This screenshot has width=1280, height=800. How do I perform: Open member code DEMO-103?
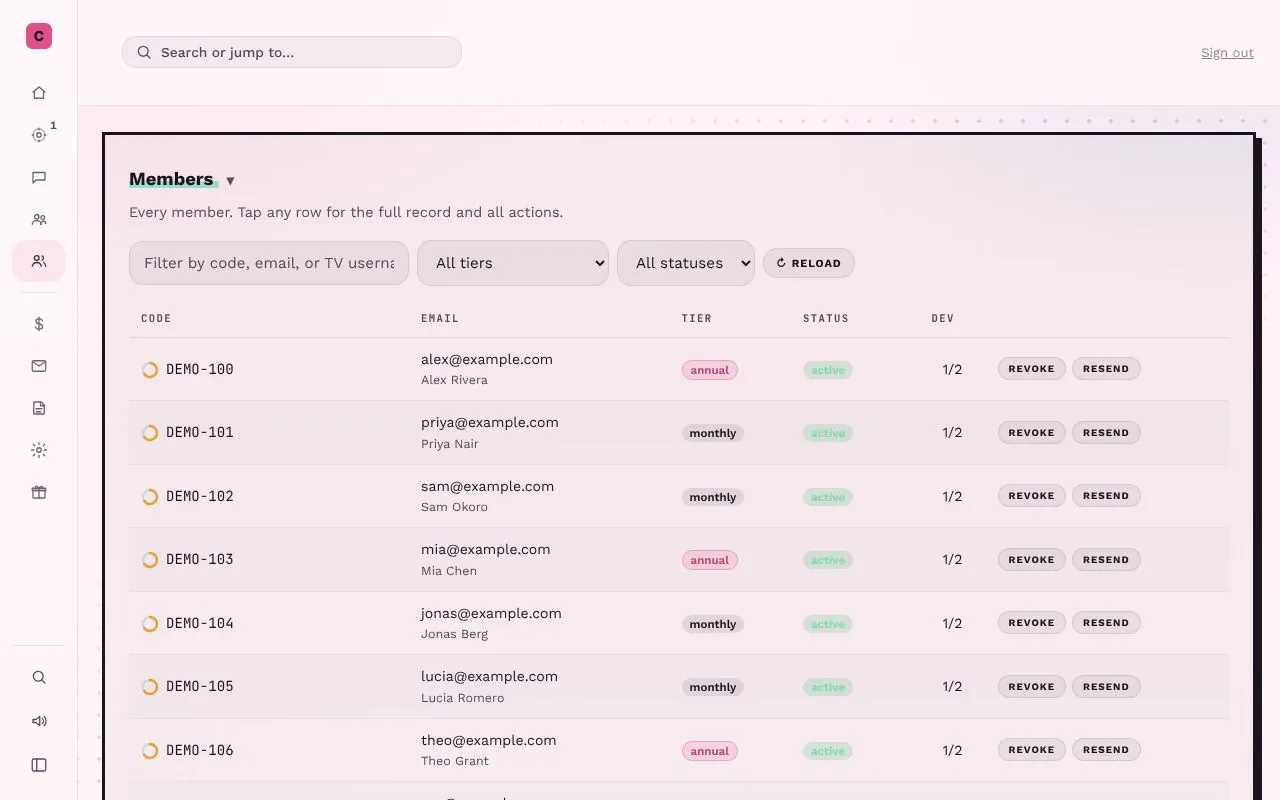pyautogui.click(x=200, y=560)
